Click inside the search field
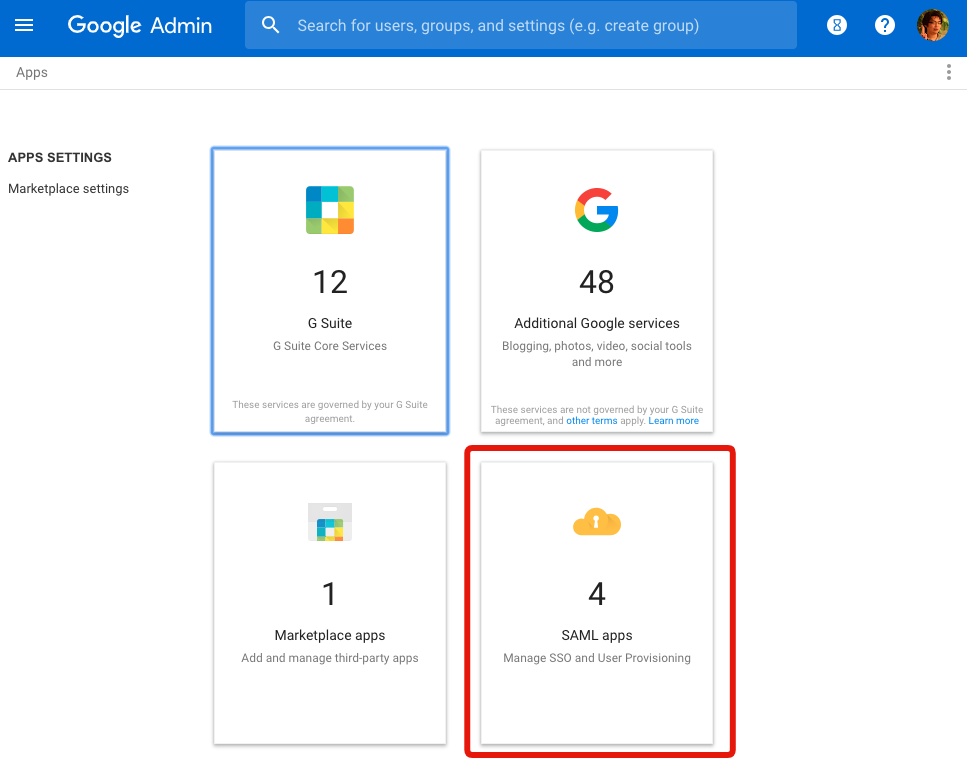The height and width of the screenshot is (769, 967). coord(521,25)
